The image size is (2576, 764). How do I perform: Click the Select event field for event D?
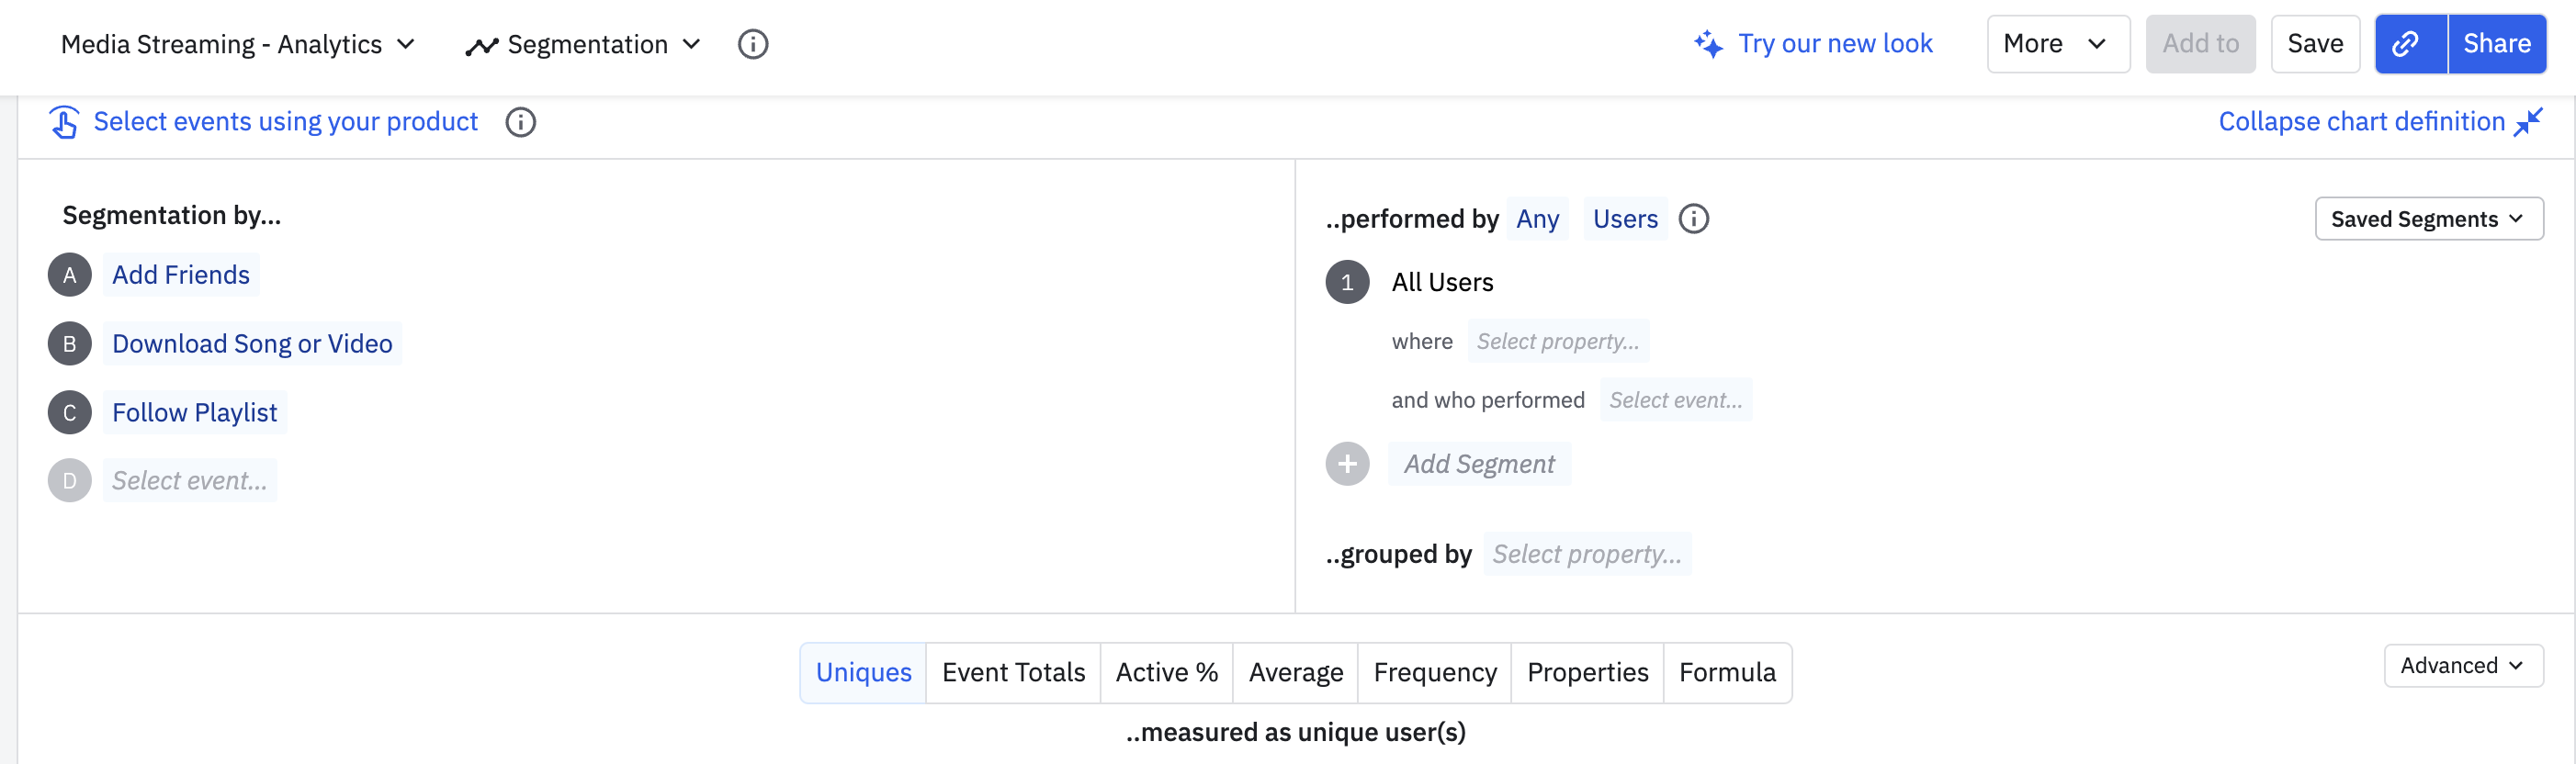click(x=189, y=481)
